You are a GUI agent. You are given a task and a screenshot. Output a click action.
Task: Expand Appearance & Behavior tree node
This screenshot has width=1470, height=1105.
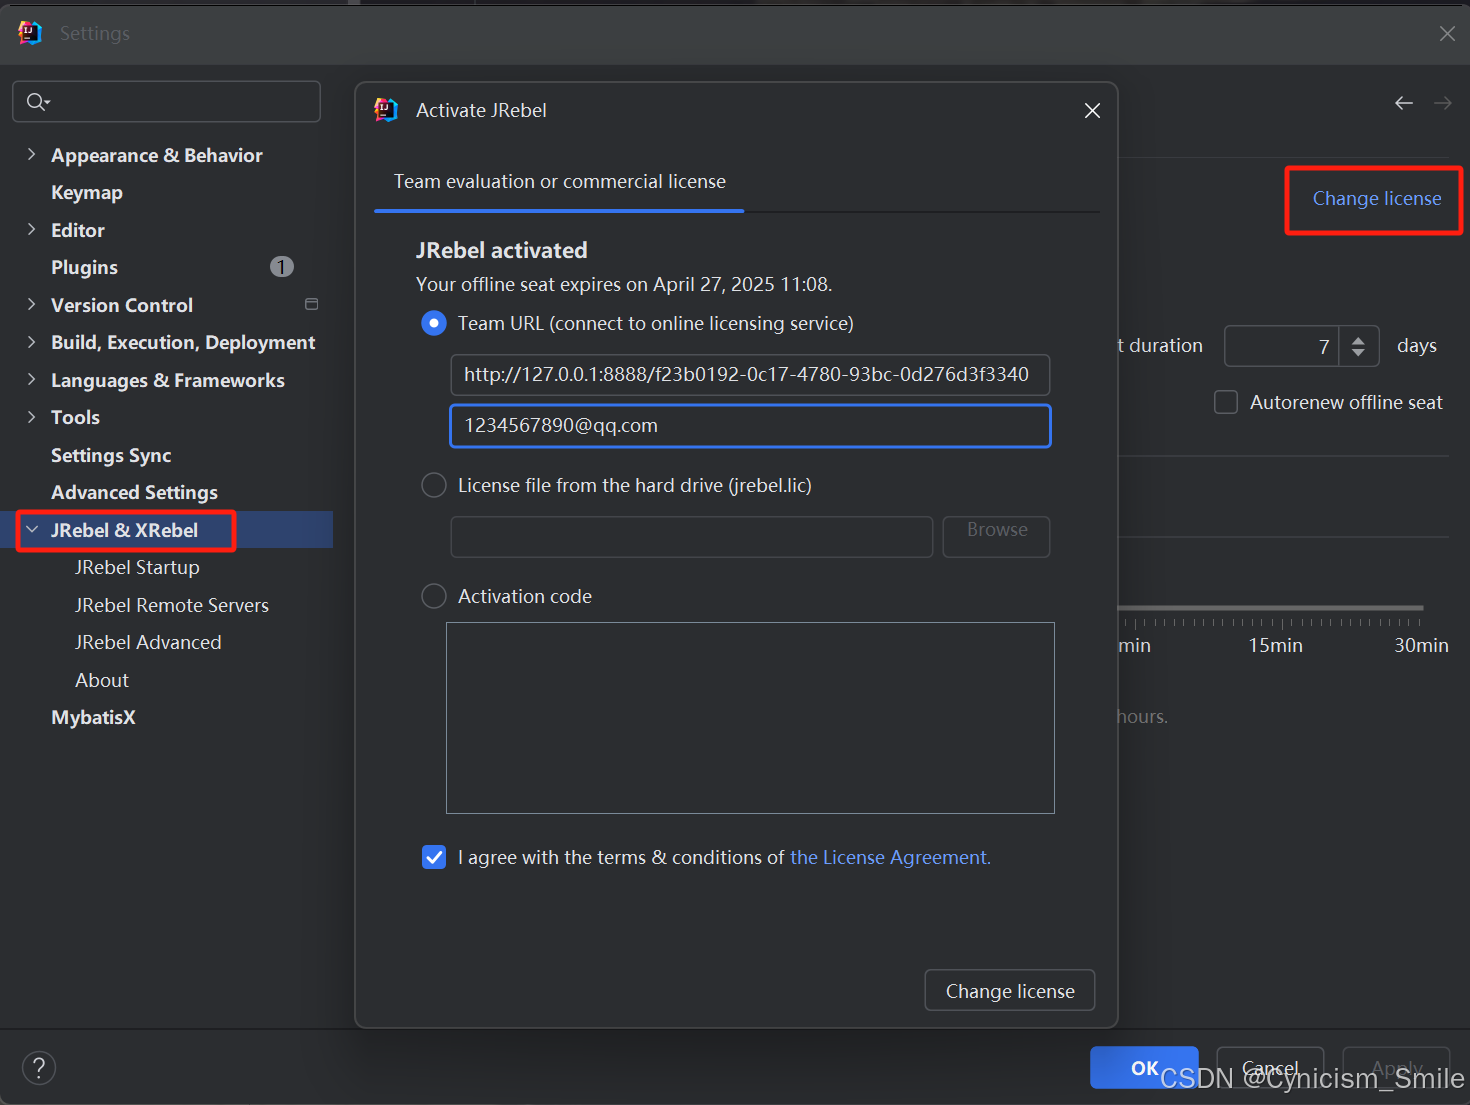(31, 154)
